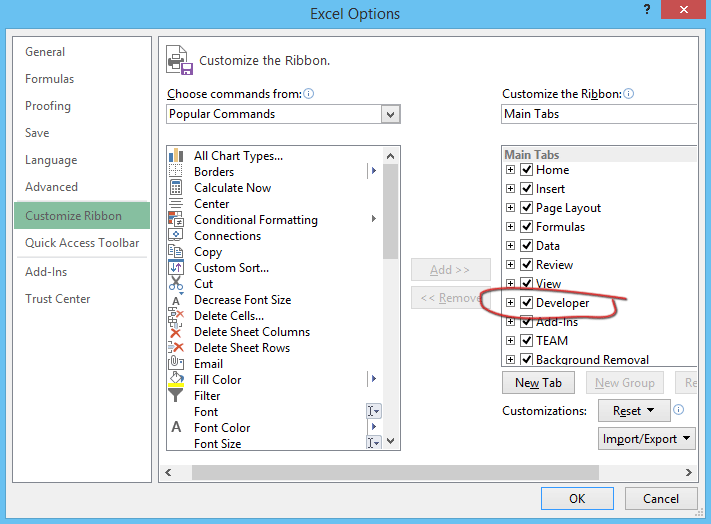The image size is (711, 524).
Task: Click the commands list scroll down arrow
Action: 390,441
